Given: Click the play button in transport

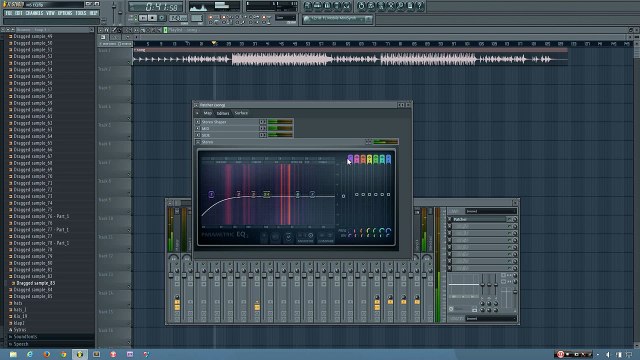Looking at the screenshot, I should [x=143, y=18].
